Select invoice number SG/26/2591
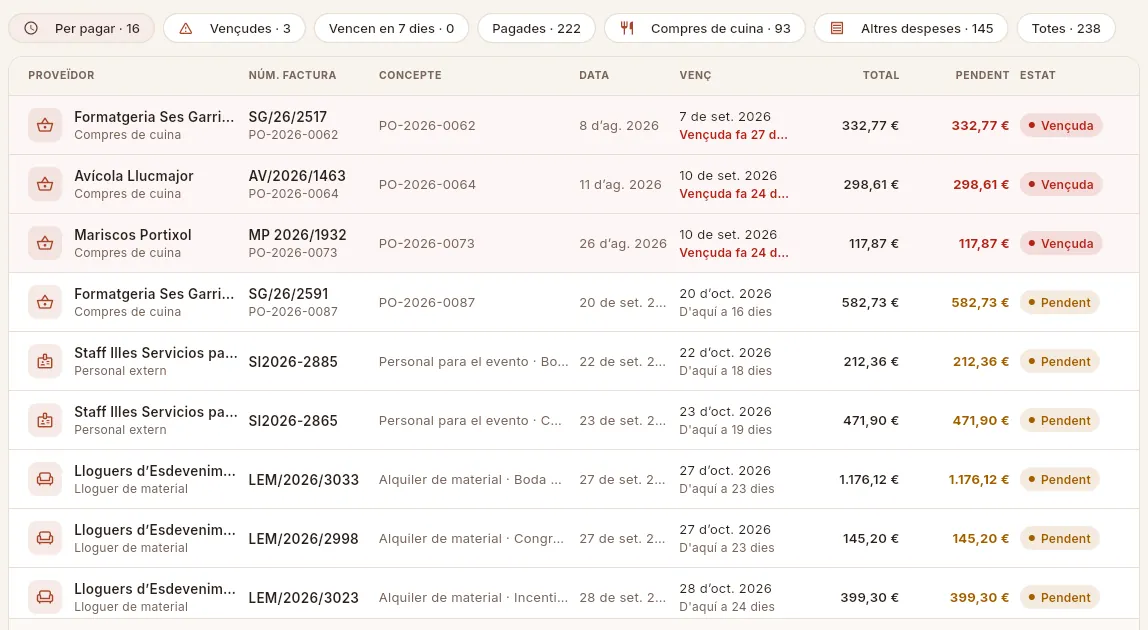 point(288,294)
